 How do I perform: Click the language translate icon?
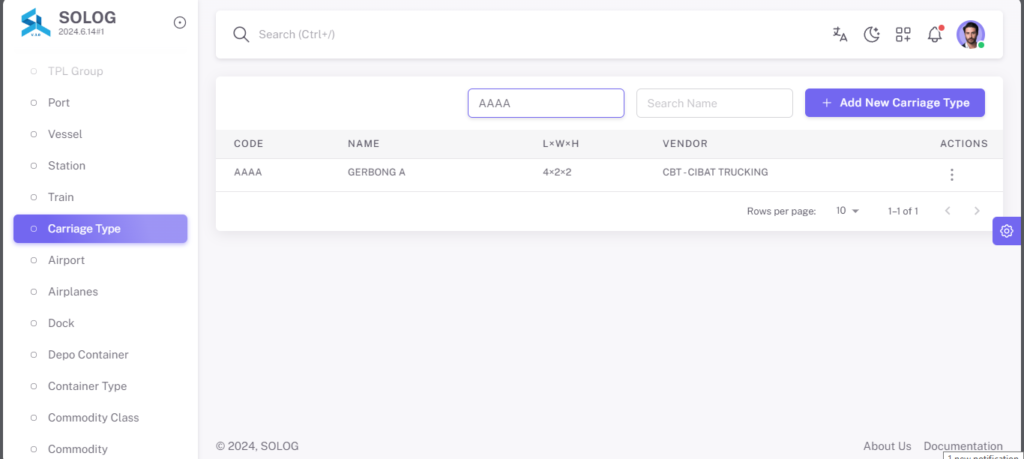(x=840, y=35)
